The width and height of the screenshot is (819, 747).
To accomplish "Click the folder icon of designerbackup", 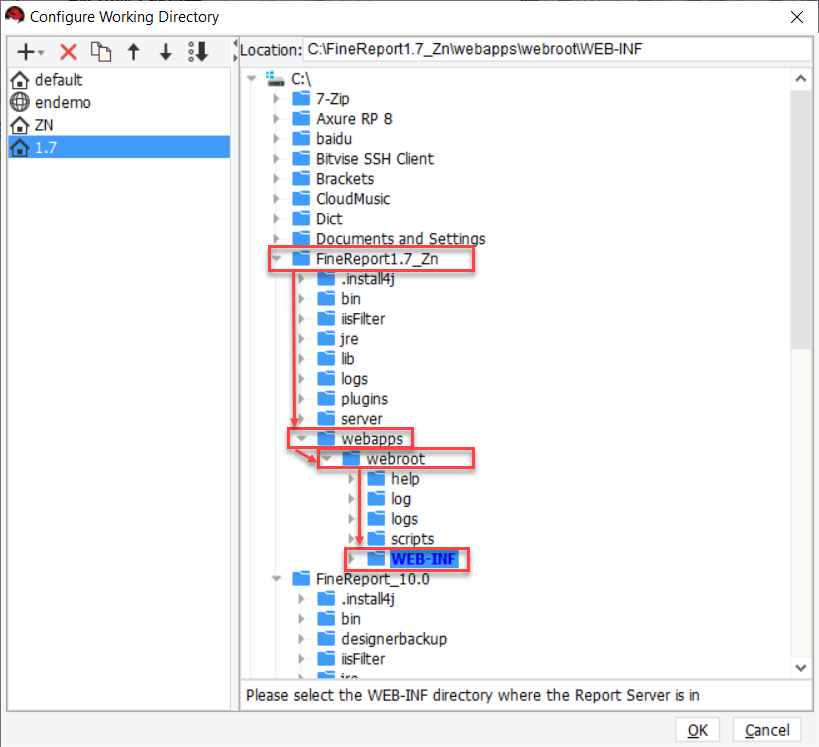I will click(x=326, y=638).
